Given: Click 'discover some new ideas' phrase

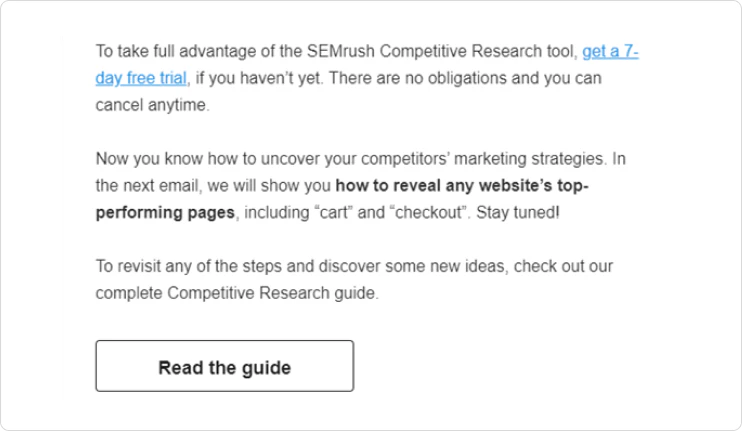Looking at the screenshot, I should pos(412,266).
